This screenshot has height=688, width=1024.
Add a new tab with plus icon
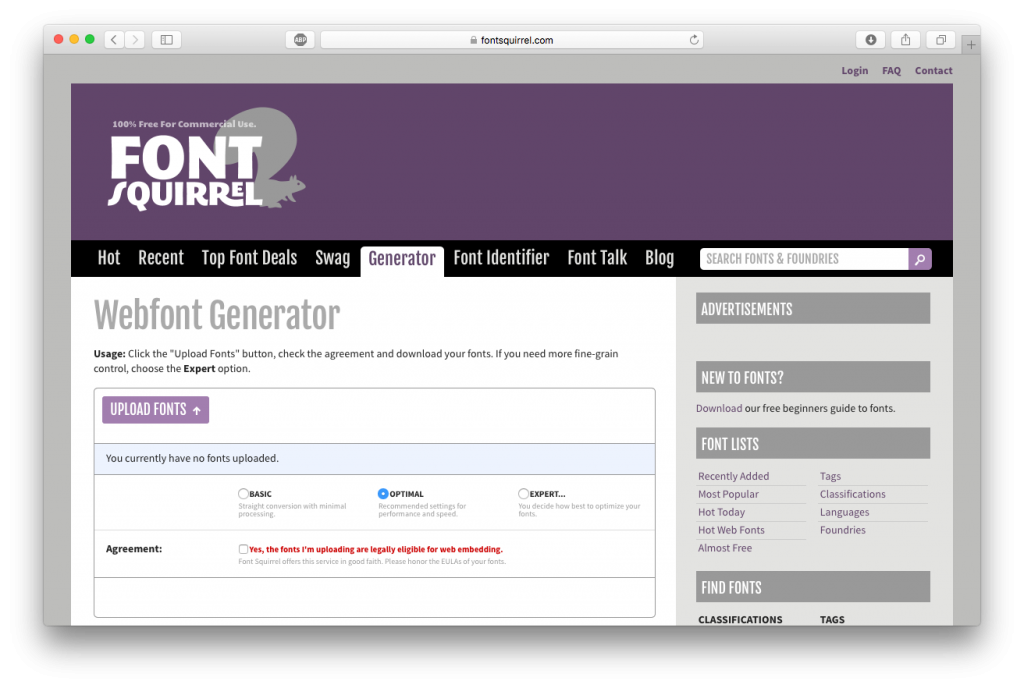(x=971, y=44)
